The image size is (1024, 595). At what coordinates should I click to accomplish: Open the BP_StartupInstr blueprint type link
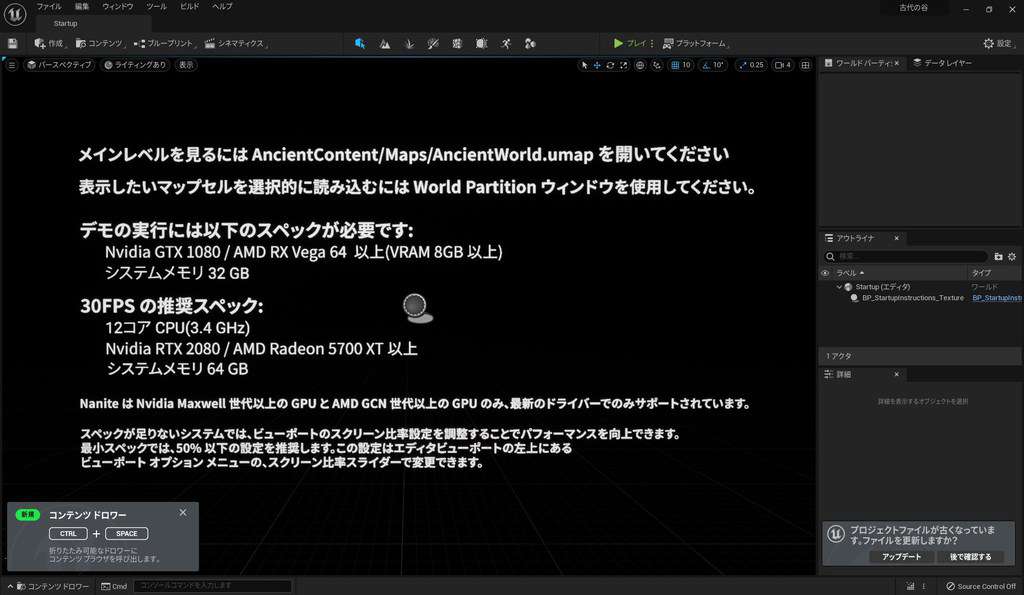click(x=997, y=298)
